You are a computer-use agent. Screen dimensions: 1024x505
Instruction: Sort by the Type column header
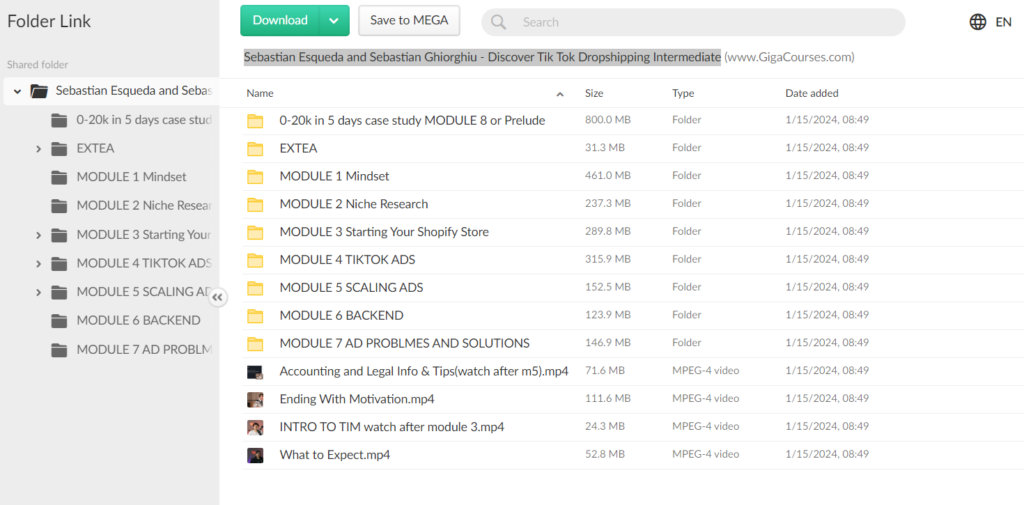[683, 93]
